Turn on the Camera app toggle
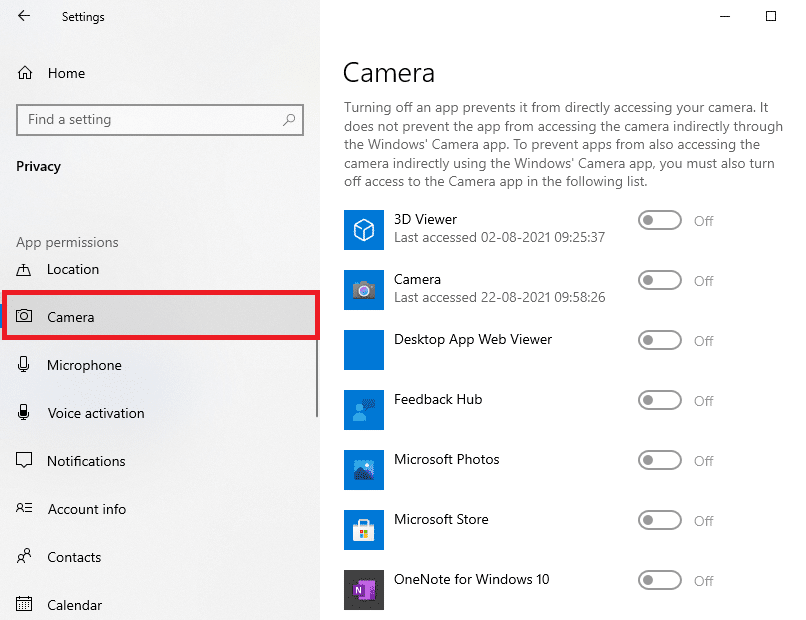The image size is (806, 620). (x=660, y=280)
